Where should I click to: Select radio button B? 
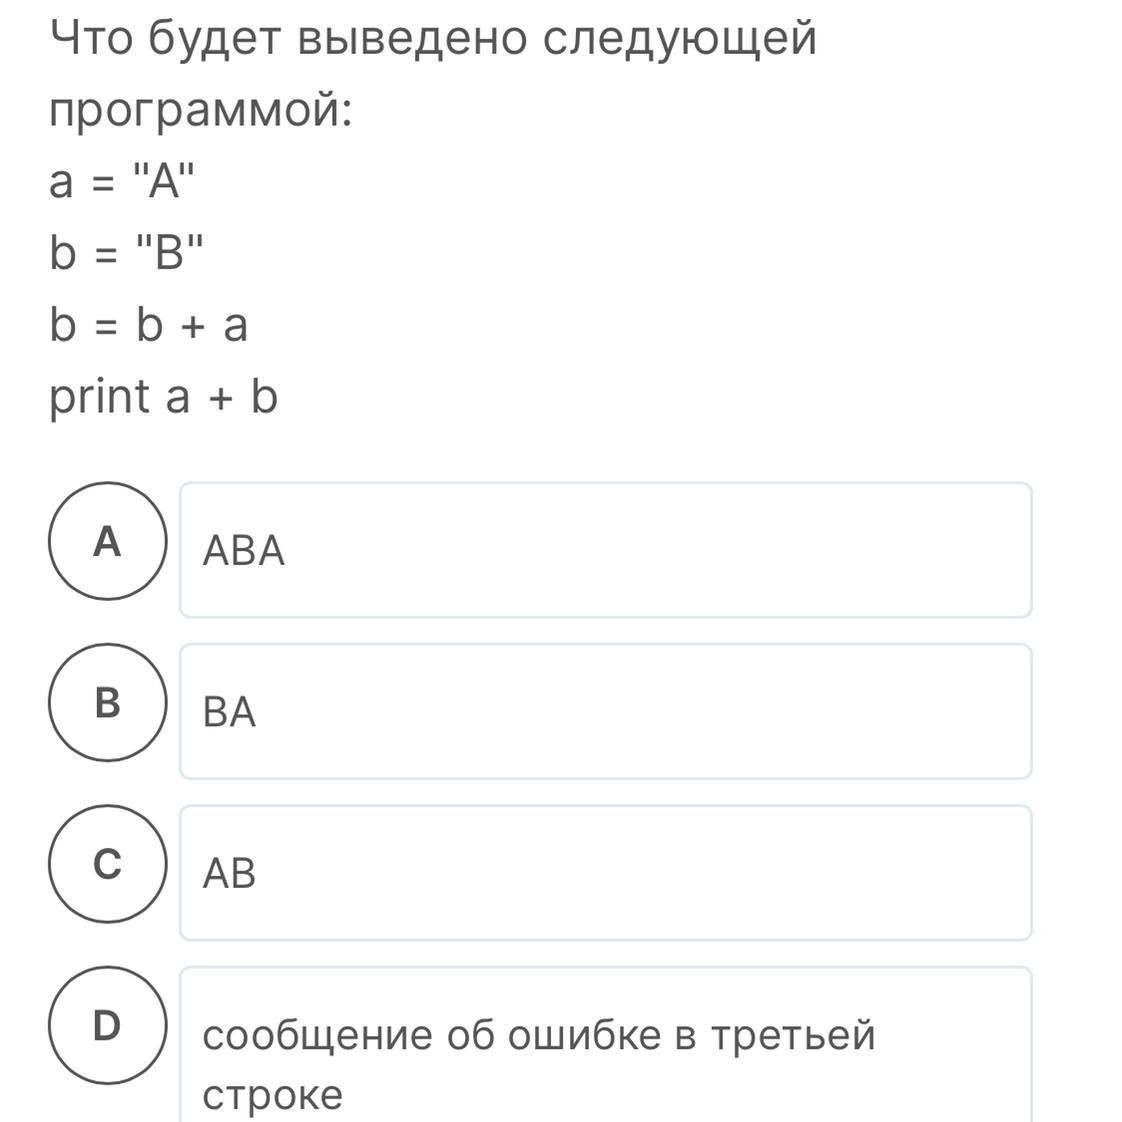(x=107, y=703)
